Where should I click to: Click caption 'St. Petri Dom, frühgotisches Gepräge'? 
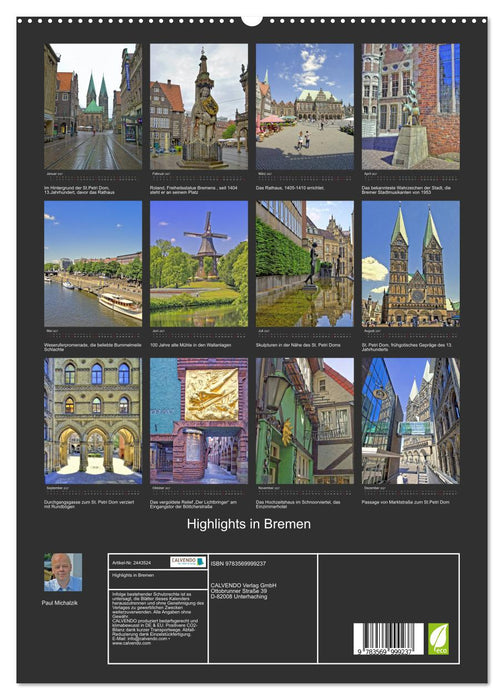pos(407,347)
